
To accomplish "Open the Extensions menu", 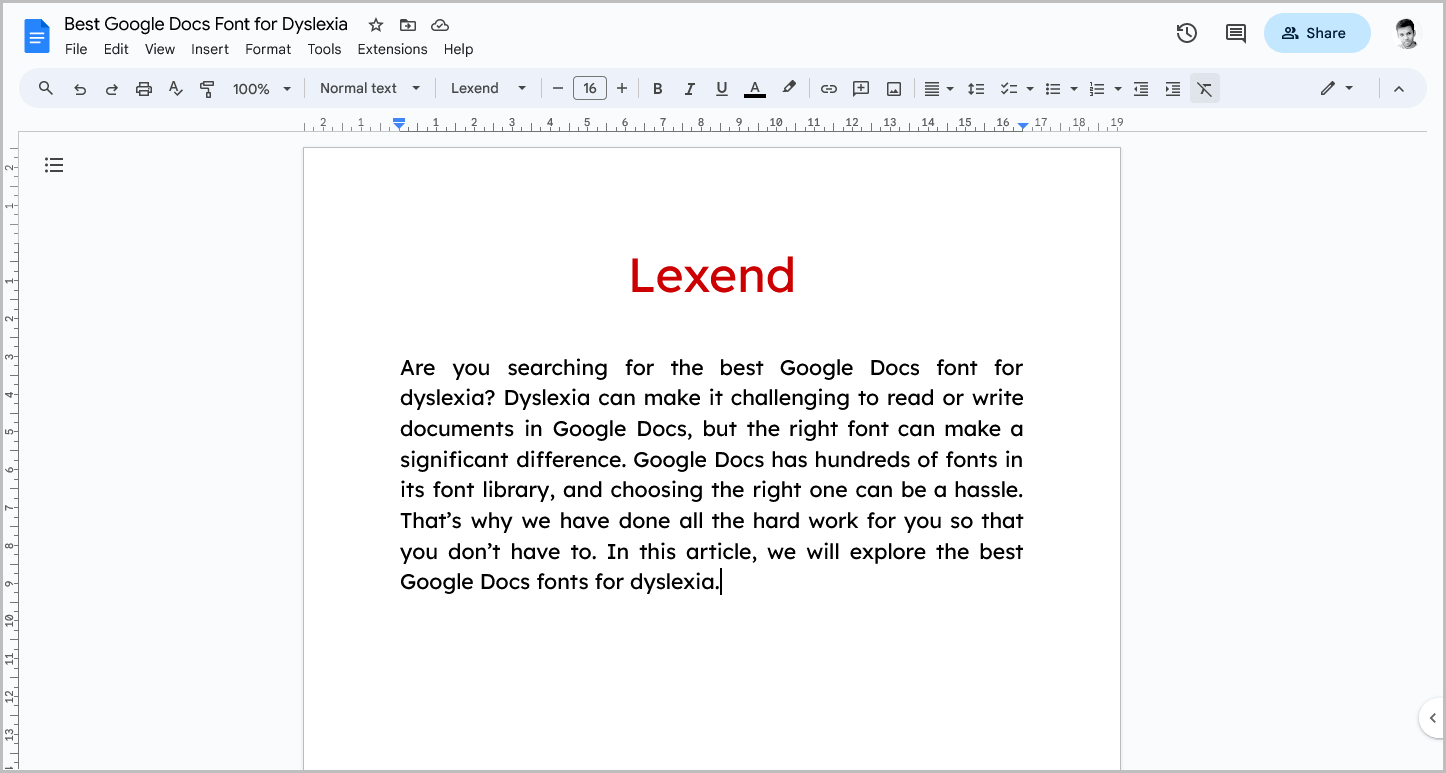I will (392, 49).
